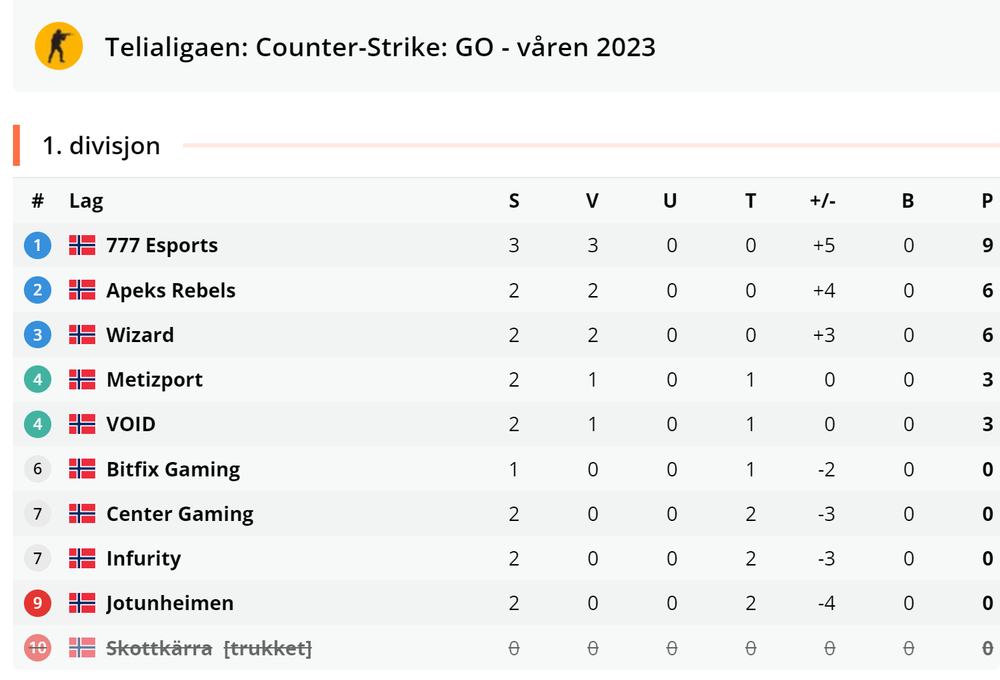The image size is (1000, 680).
Task: Click the green rank badge for Metizport
Action: [37, 380]
